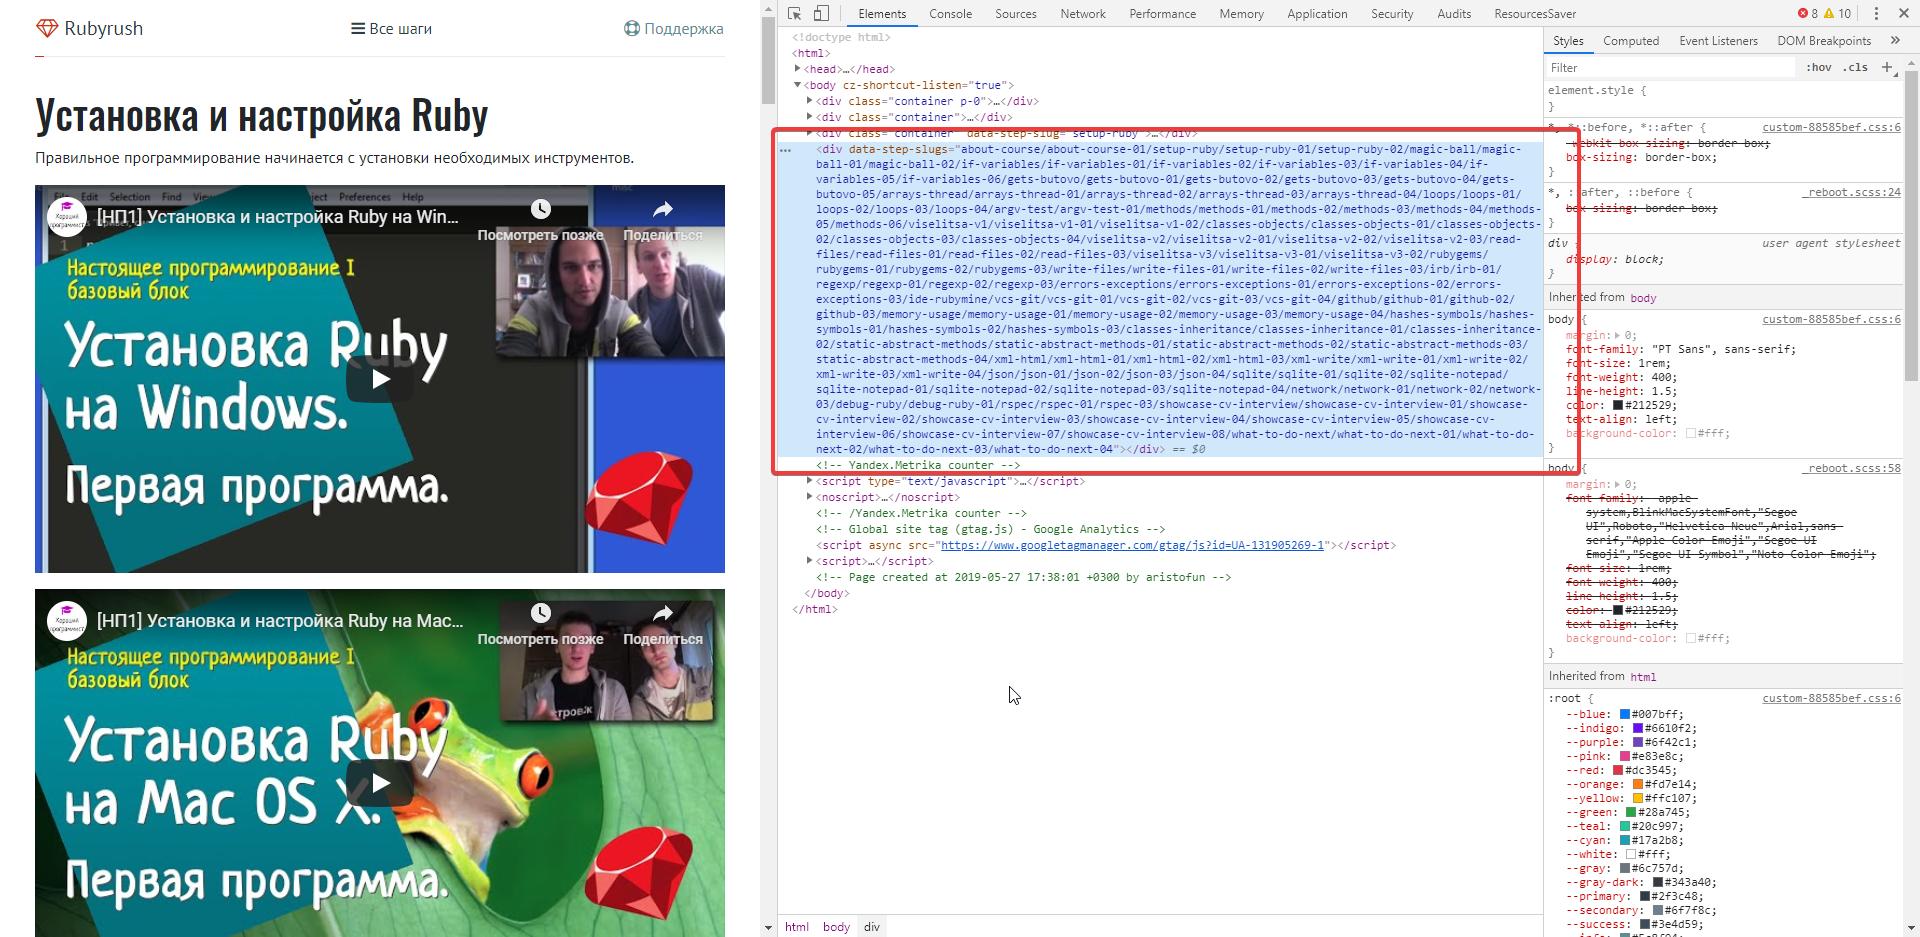
Task: Play the Windows setup video
Action: point(380,379)
